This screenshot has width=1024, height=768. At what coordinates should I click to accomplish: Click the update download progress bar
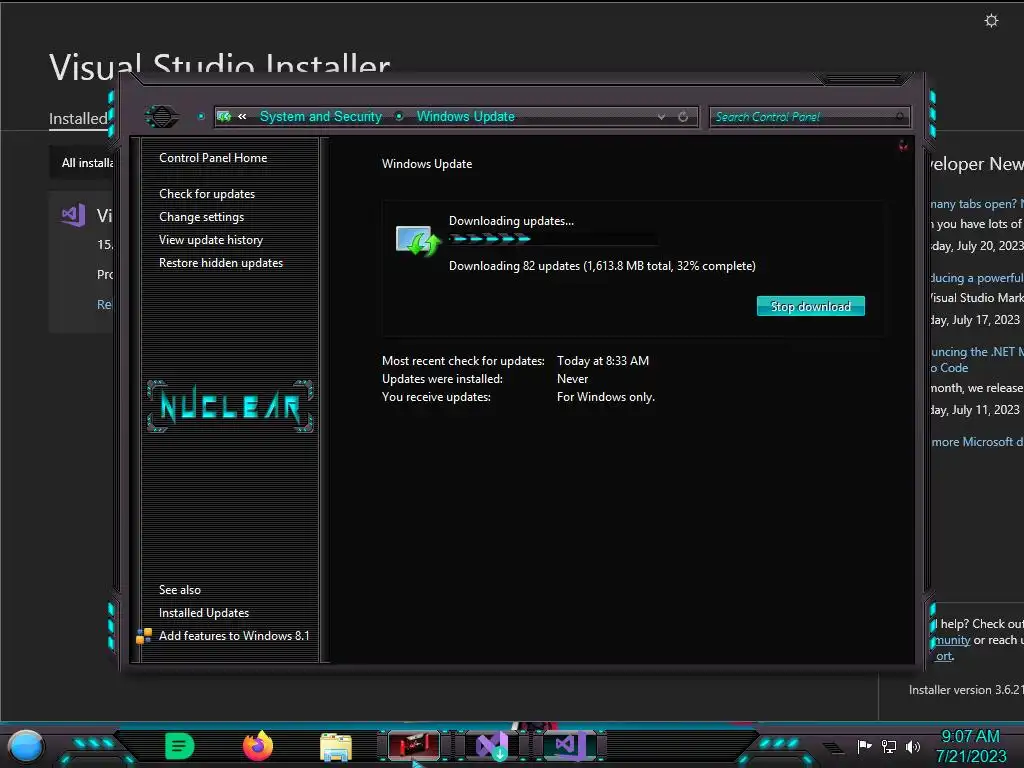pyautogui.click(x=552, y=238)
